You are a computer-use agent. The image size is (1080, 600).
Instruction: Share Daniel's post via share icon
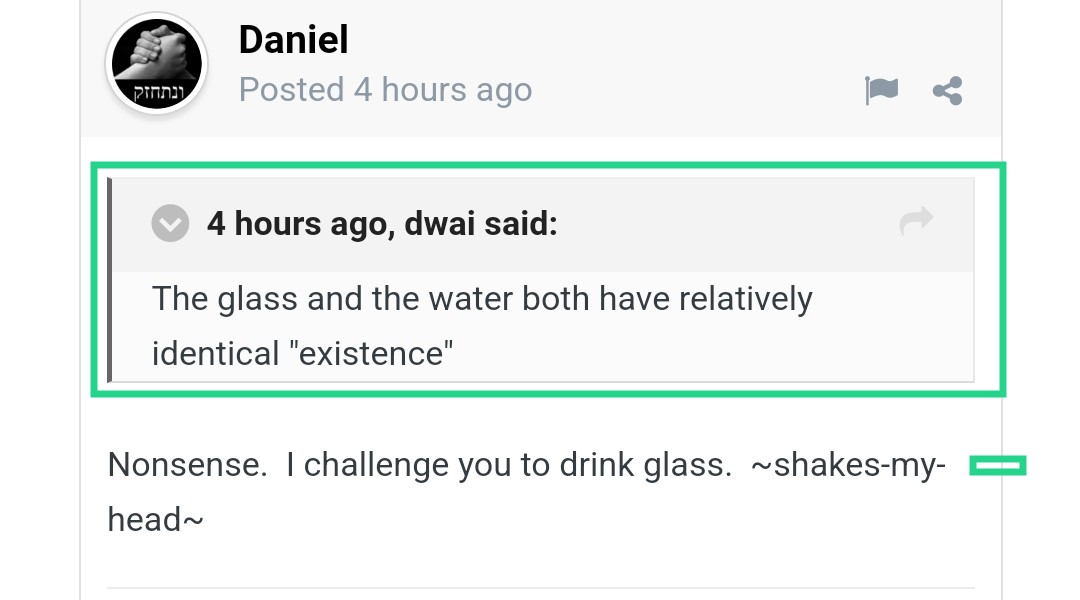coord(947,91)
